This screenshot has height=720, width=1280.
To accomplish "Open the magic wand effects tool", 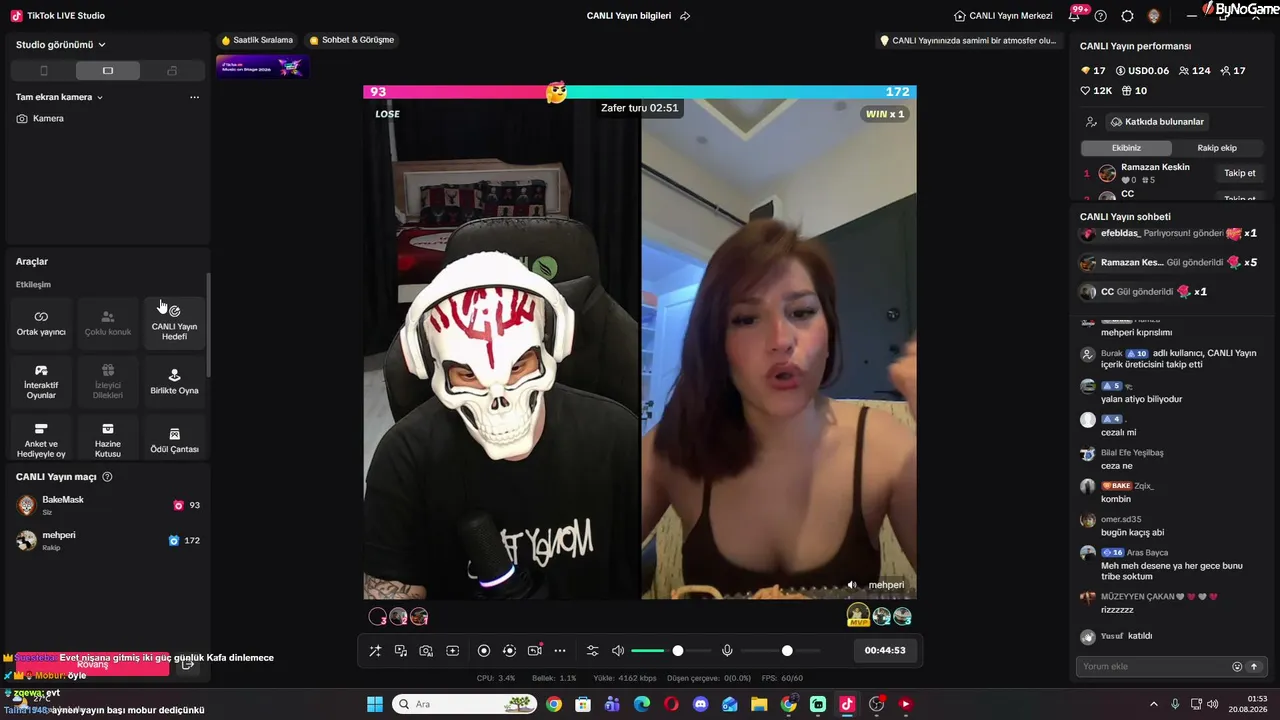I will pyautogui.click(x=375, y=651).
